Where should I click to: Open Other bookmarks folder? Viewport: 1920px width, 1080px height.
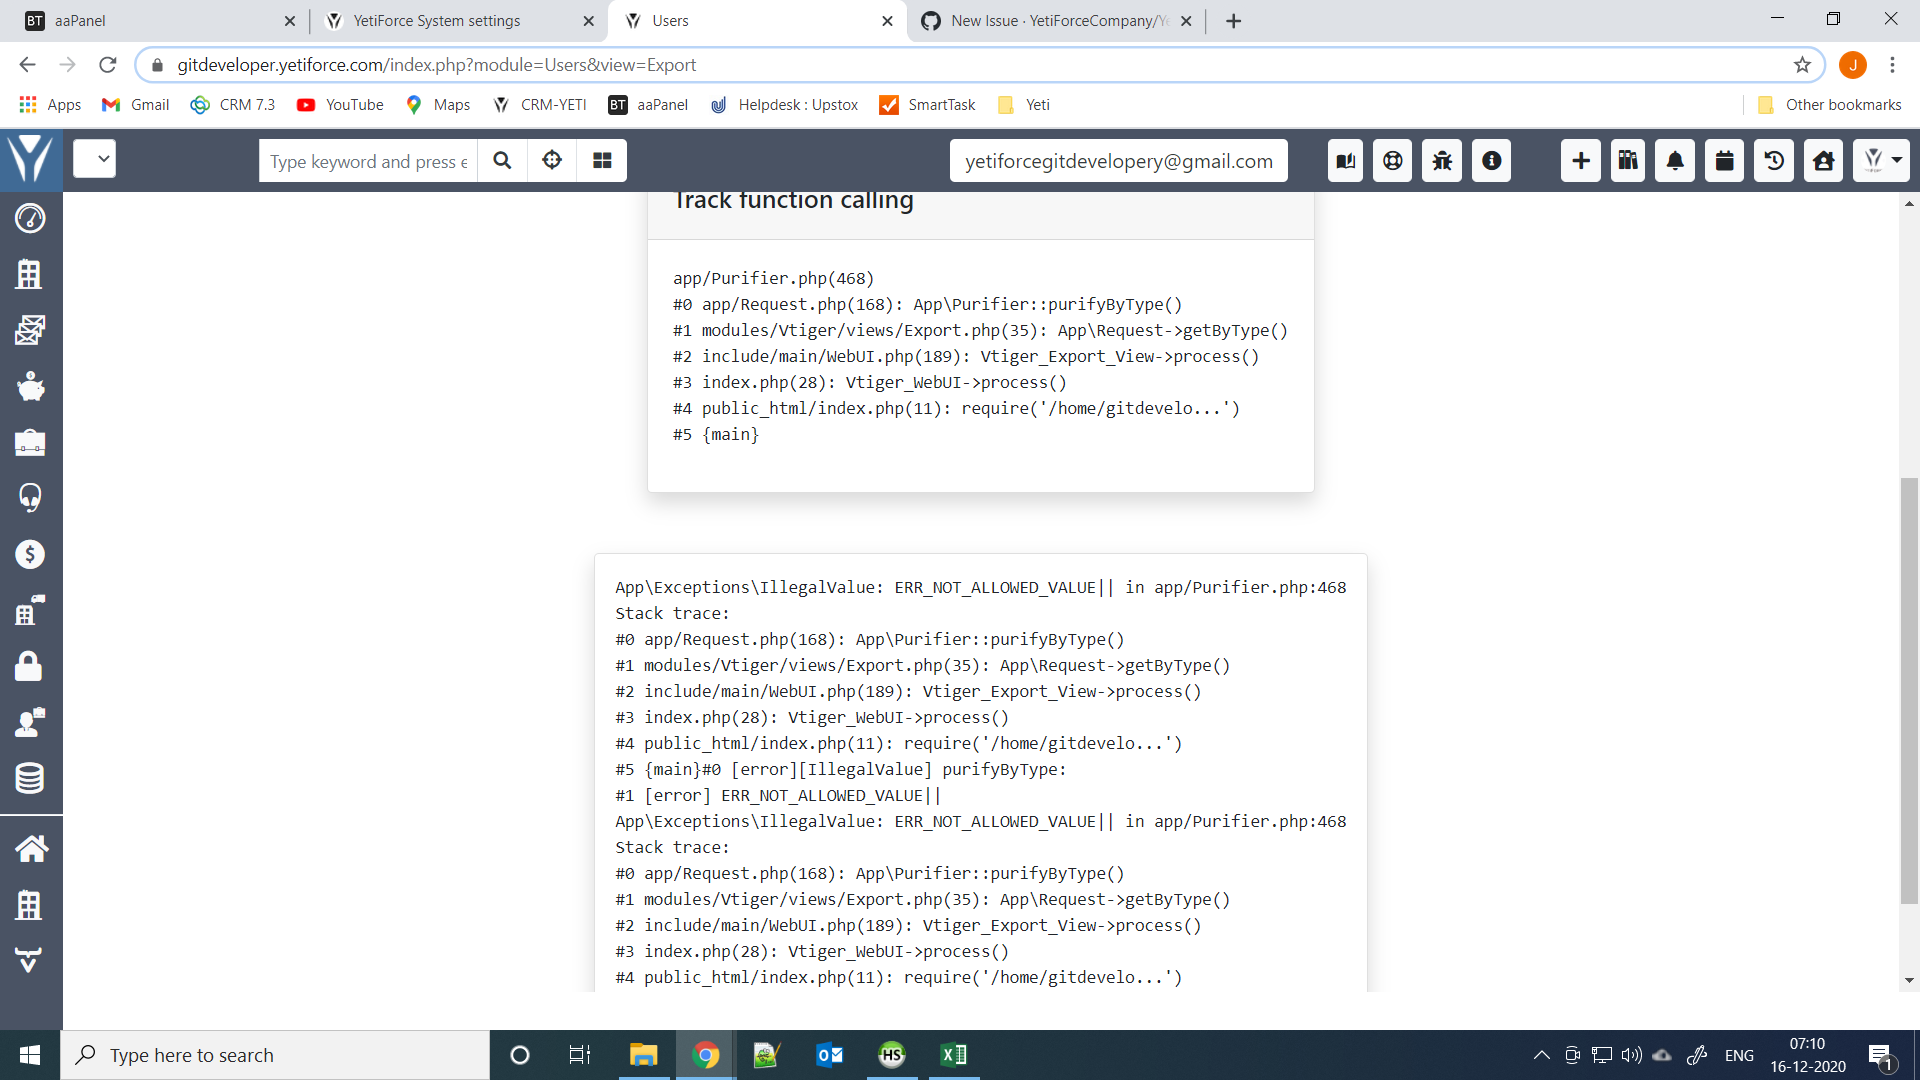tap(1829, 105)
